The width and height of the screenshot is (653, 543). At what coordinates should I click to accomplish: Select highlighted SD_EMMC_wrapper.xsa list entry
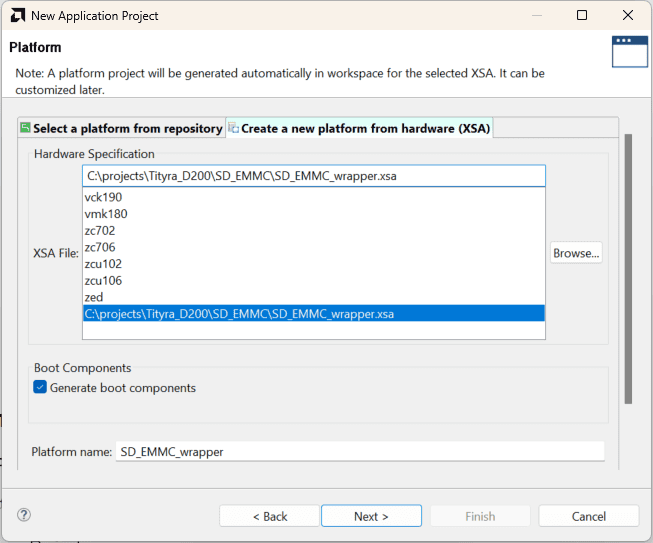(240, 314)
